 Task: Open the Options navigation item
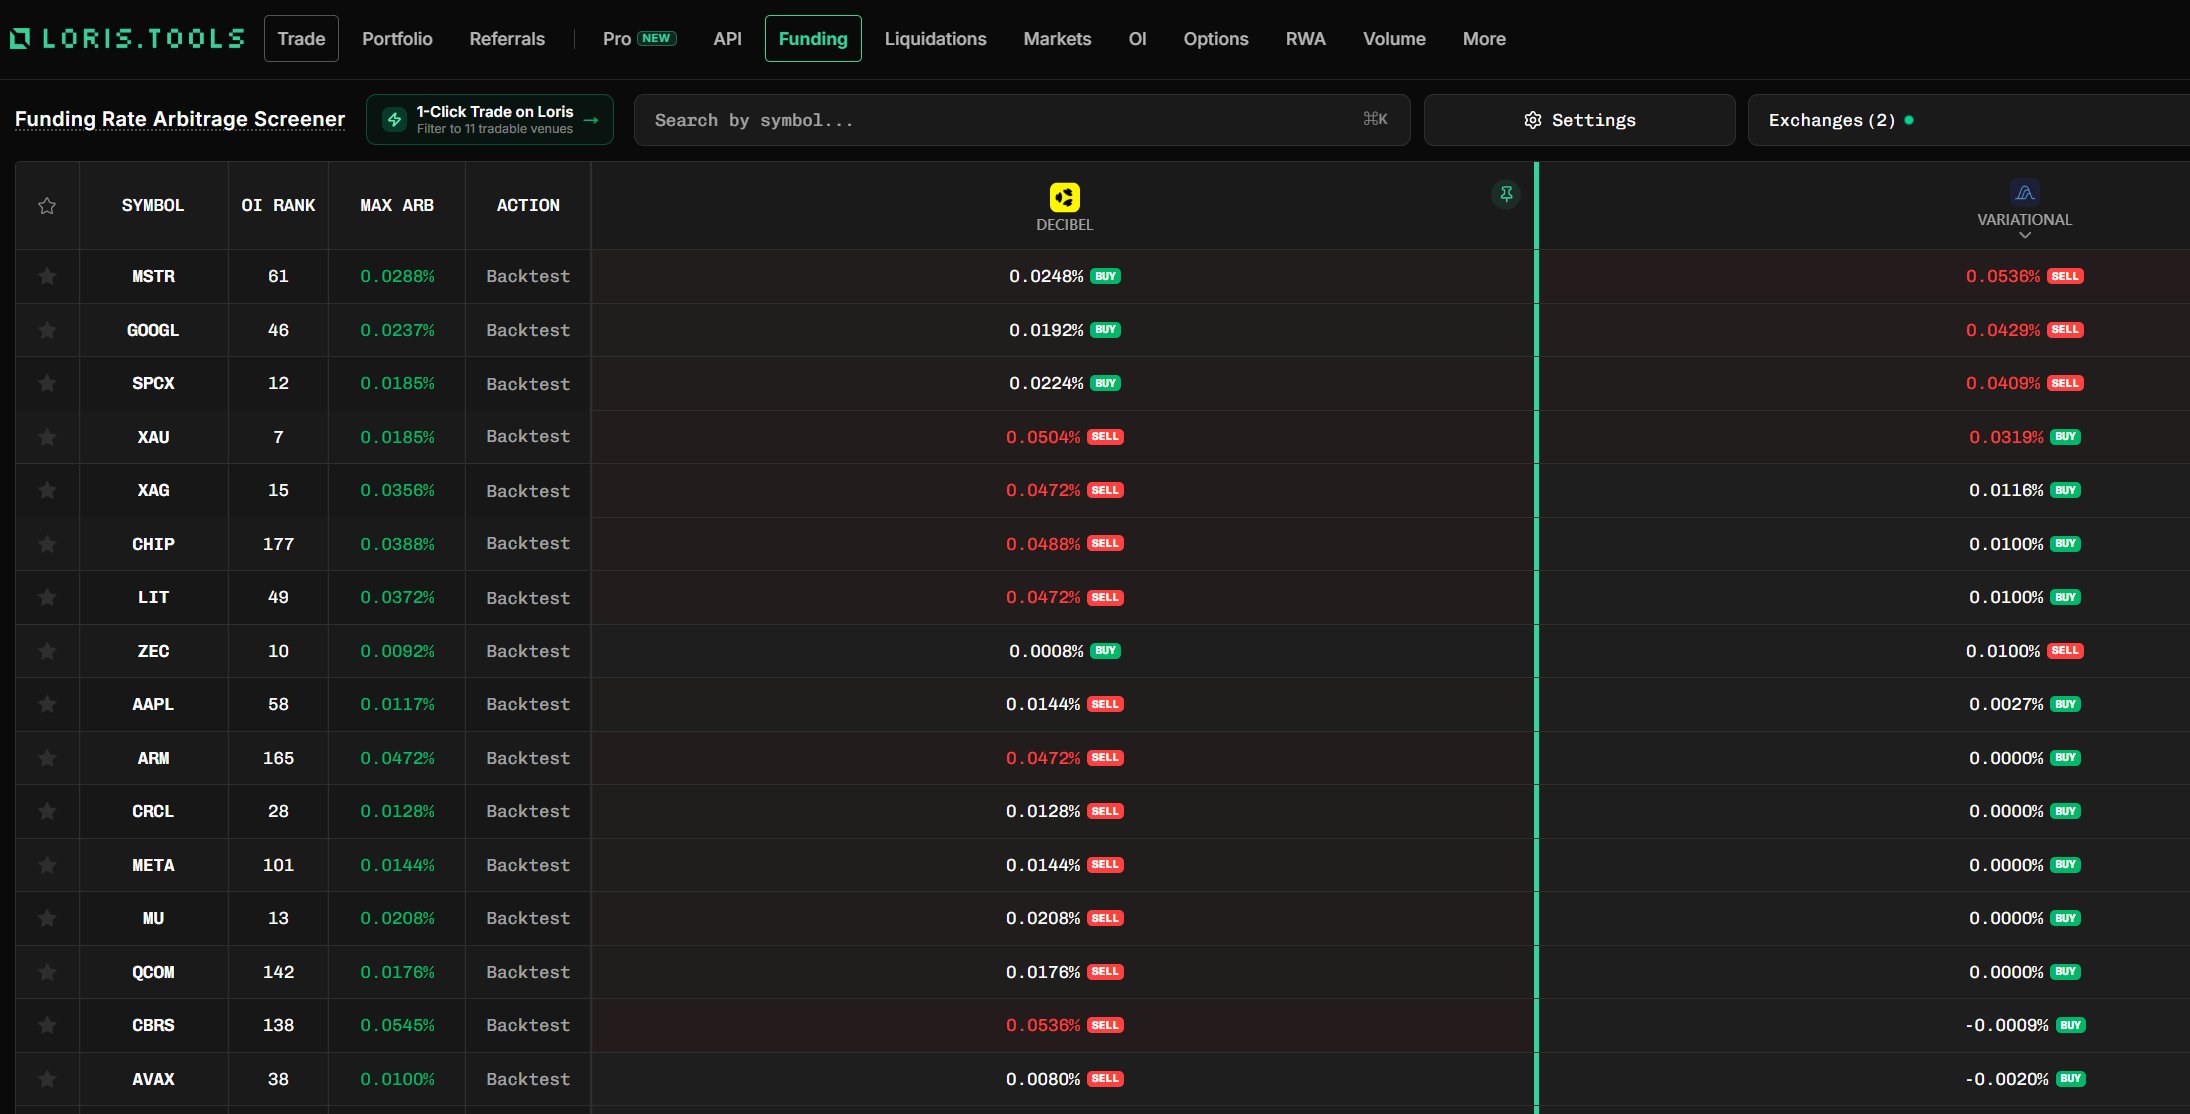(x=1216, y=39)
